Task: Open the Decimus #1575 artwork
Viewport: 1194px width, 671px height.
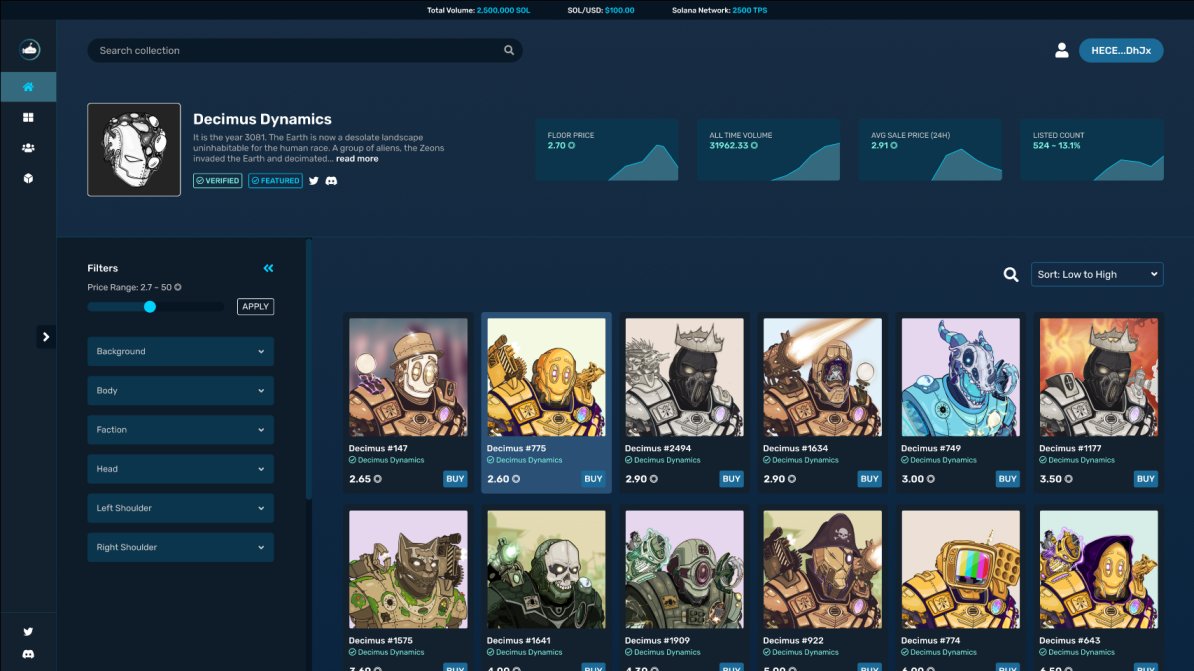Action: (x=408, y=570)
